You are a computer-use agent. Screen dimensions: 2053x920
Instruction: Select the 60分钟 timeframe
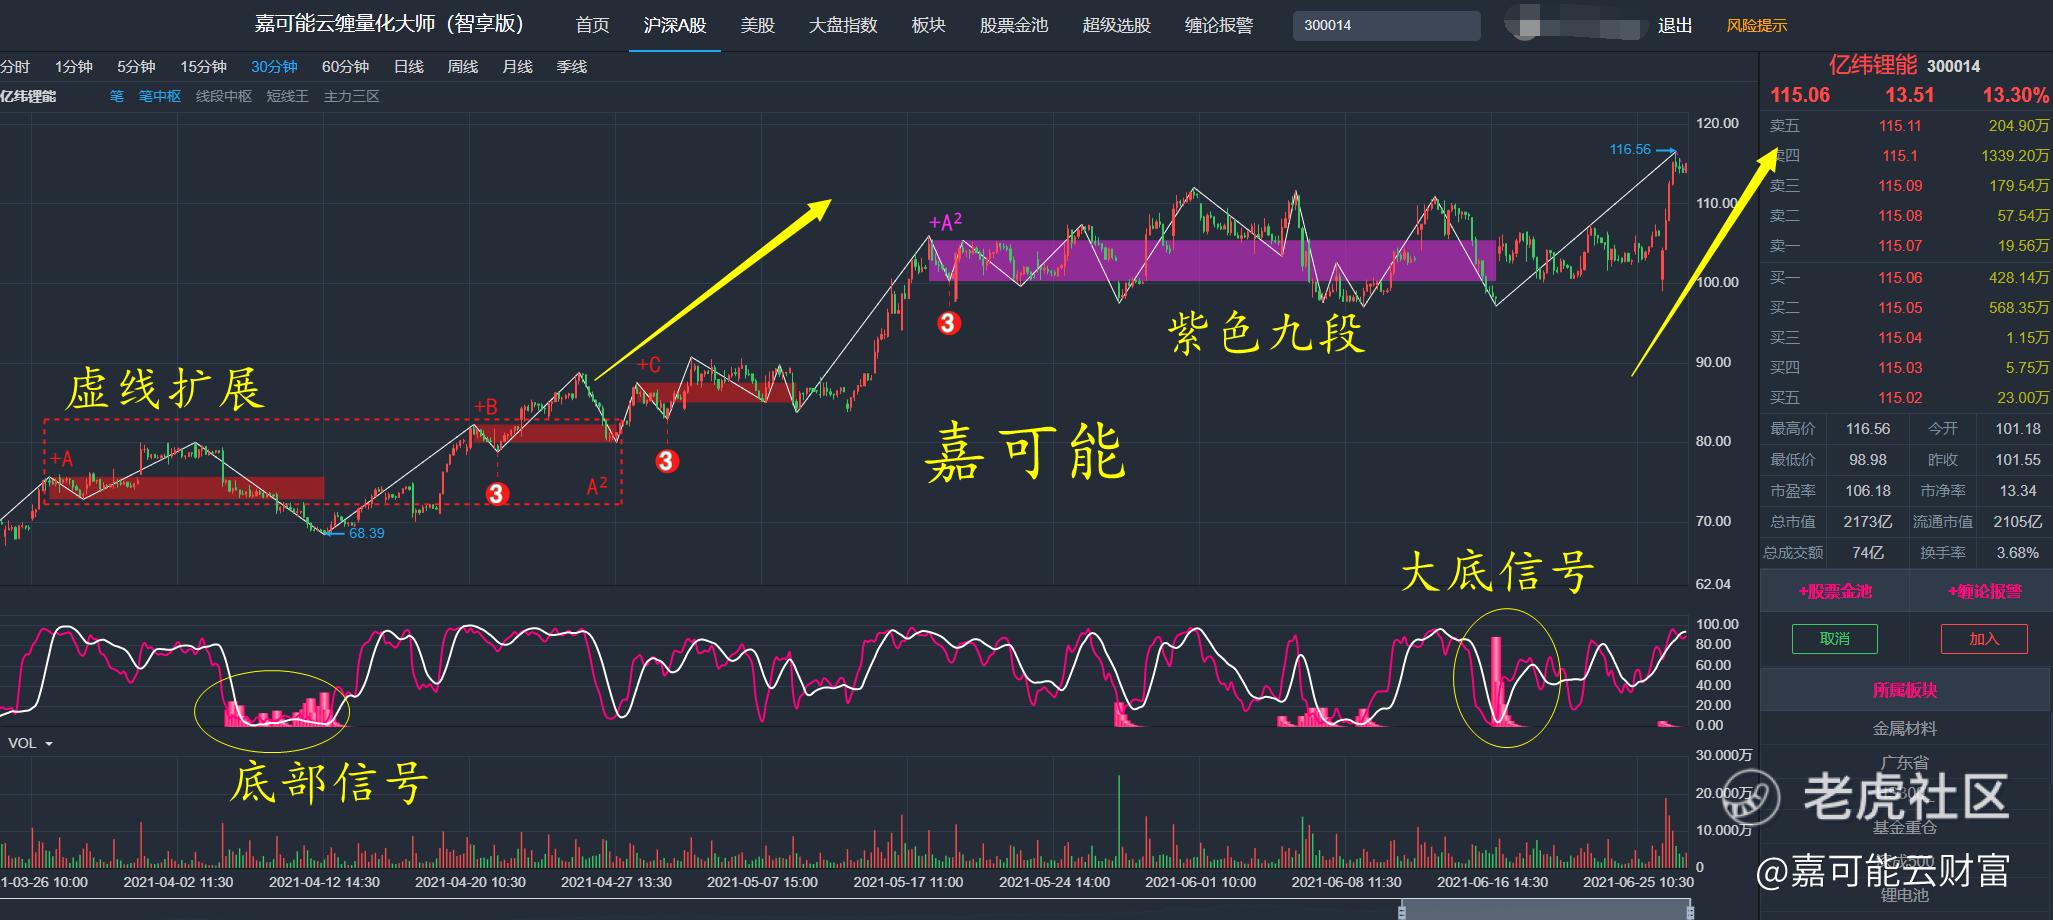tap(345, 67)
